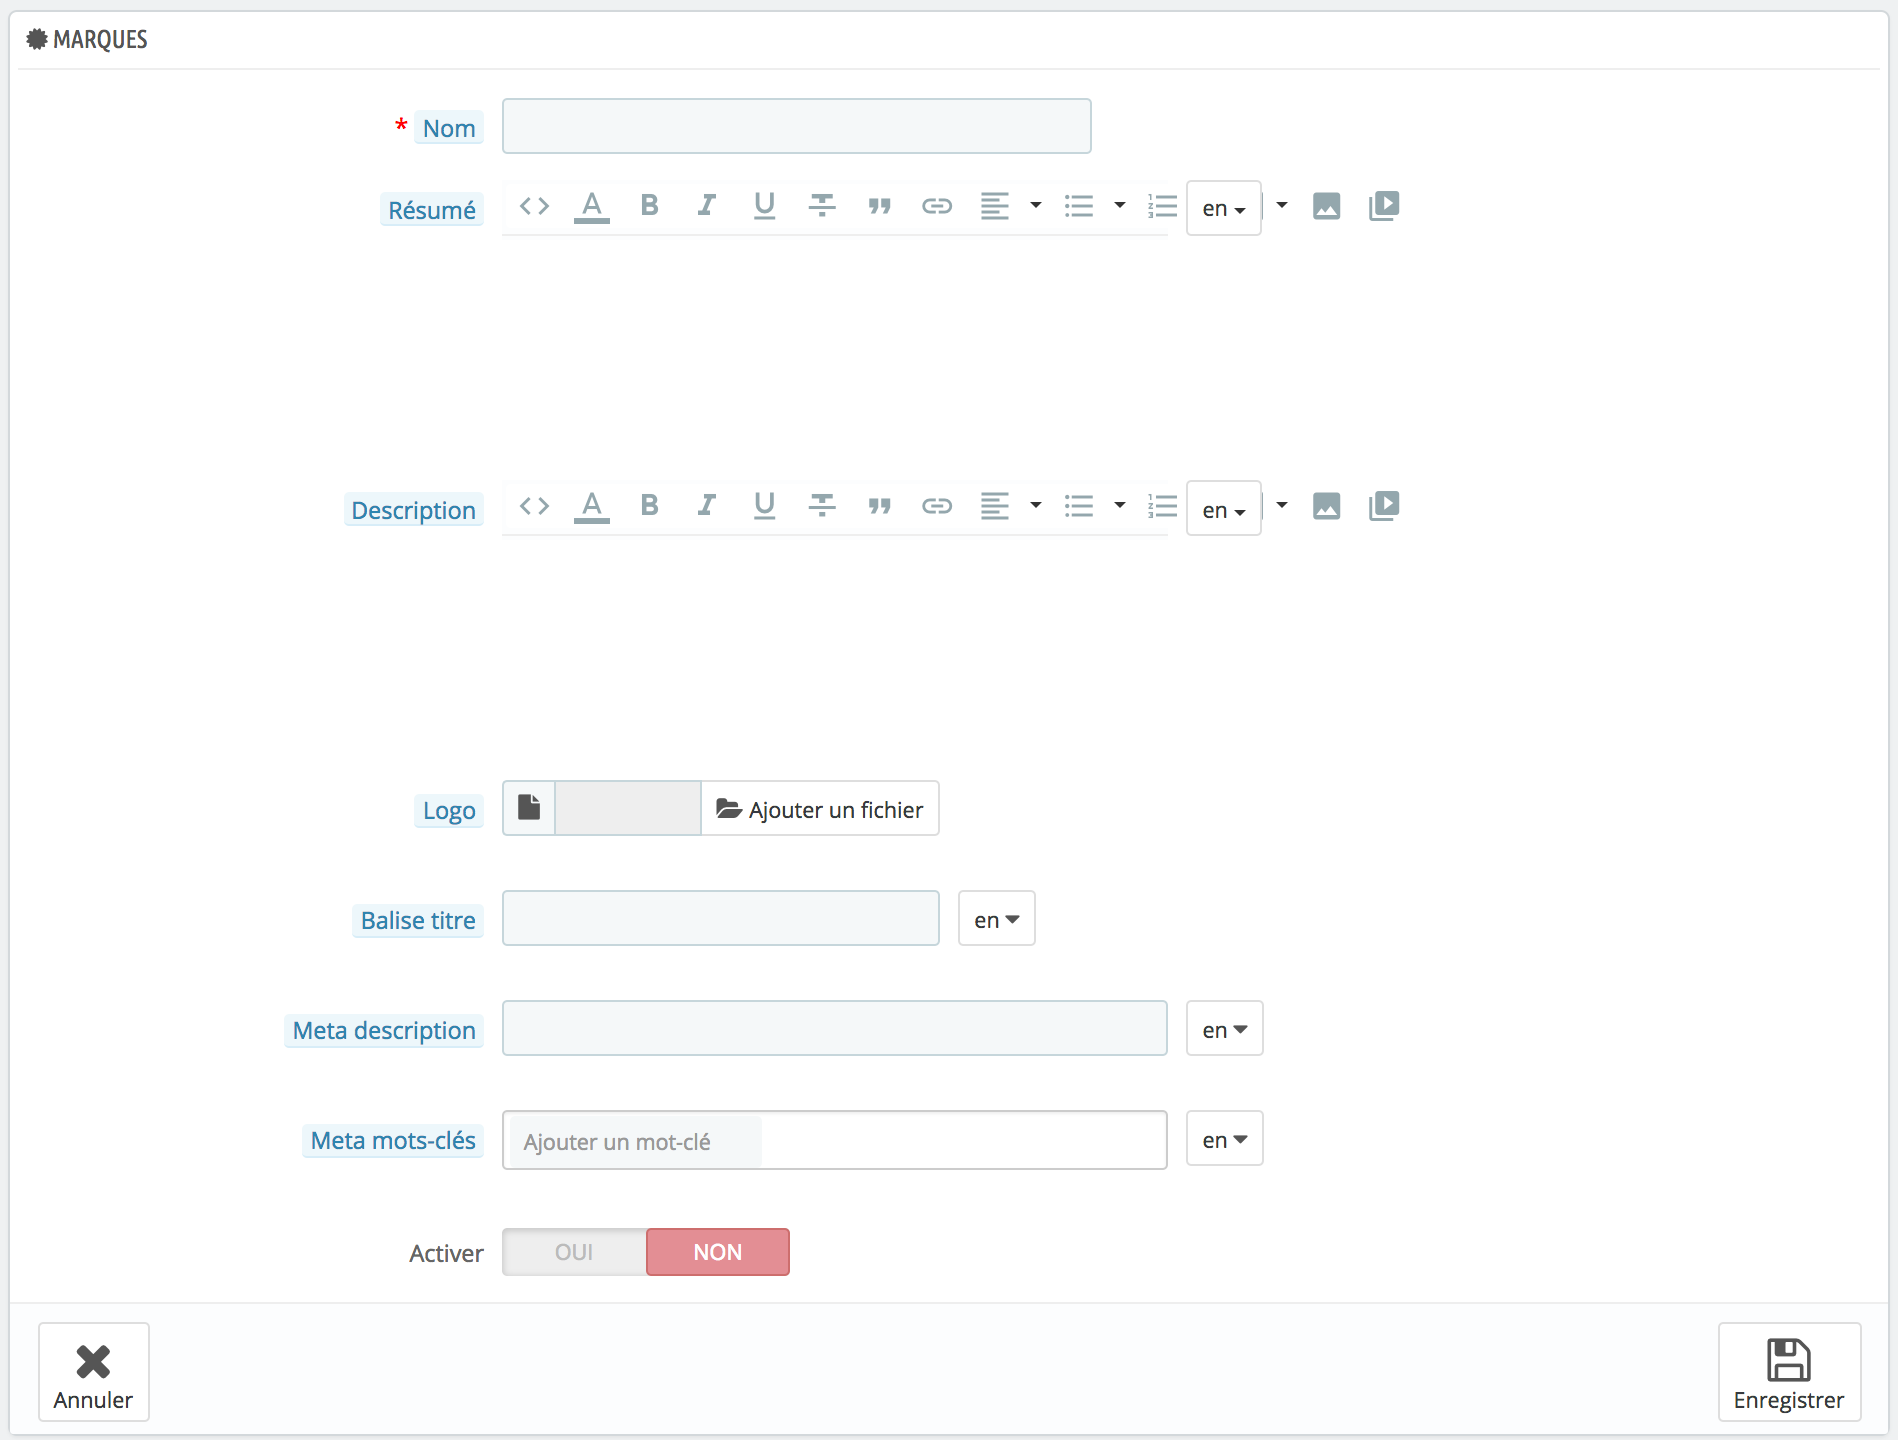Screen dimensions: 1898x1440
Task: Open Meta mots-clés language dropdown
Action: (x=1225, y=1138)
